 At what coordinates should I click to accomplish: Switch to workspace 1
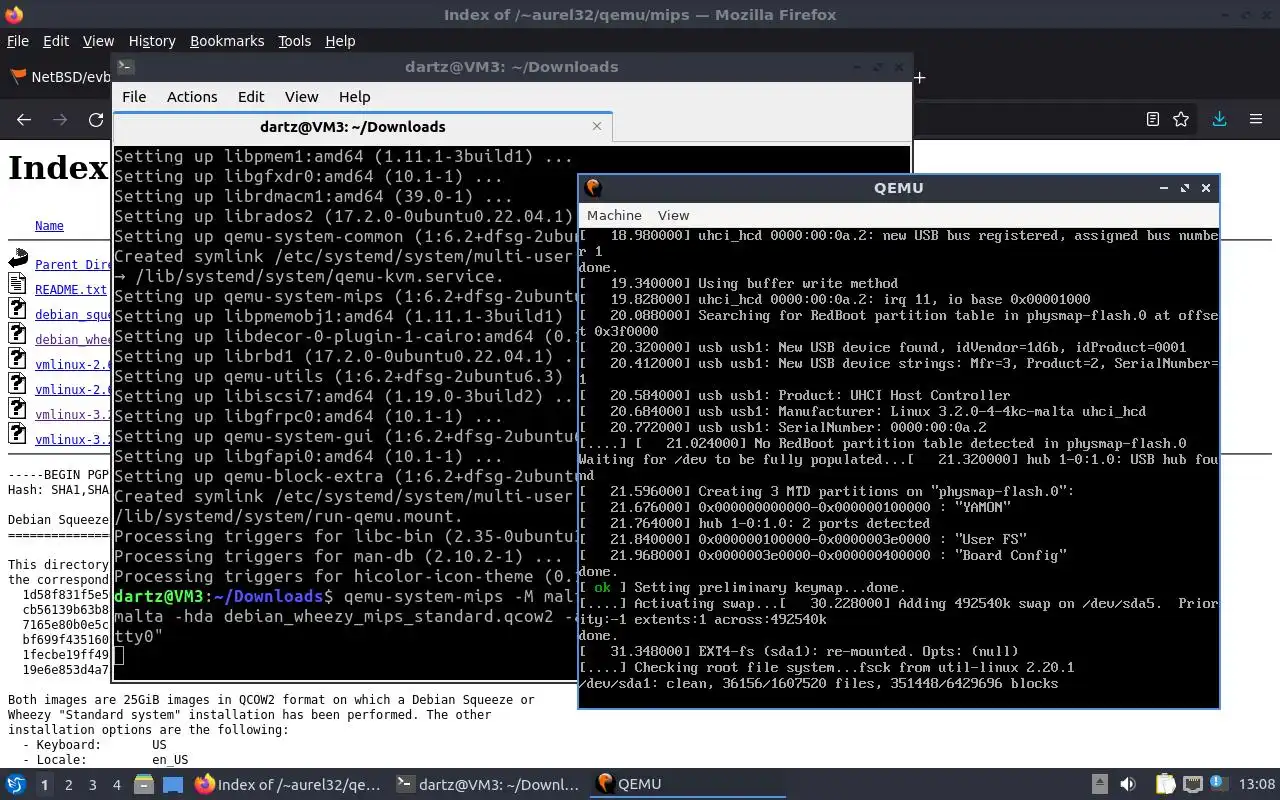[44, 785]
